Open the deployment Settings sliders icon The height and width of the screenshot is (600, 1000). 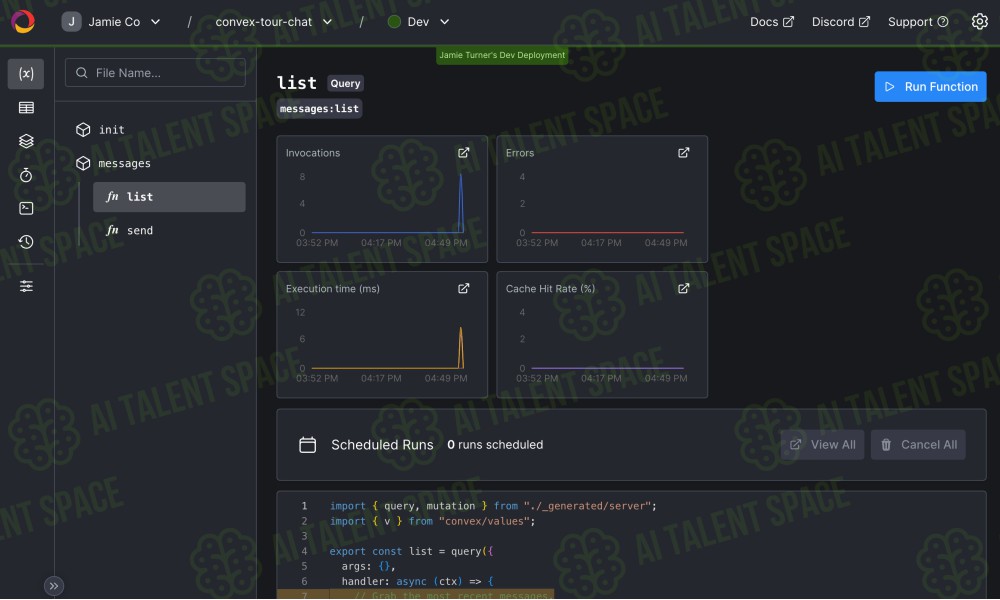[x=26, y=286]
